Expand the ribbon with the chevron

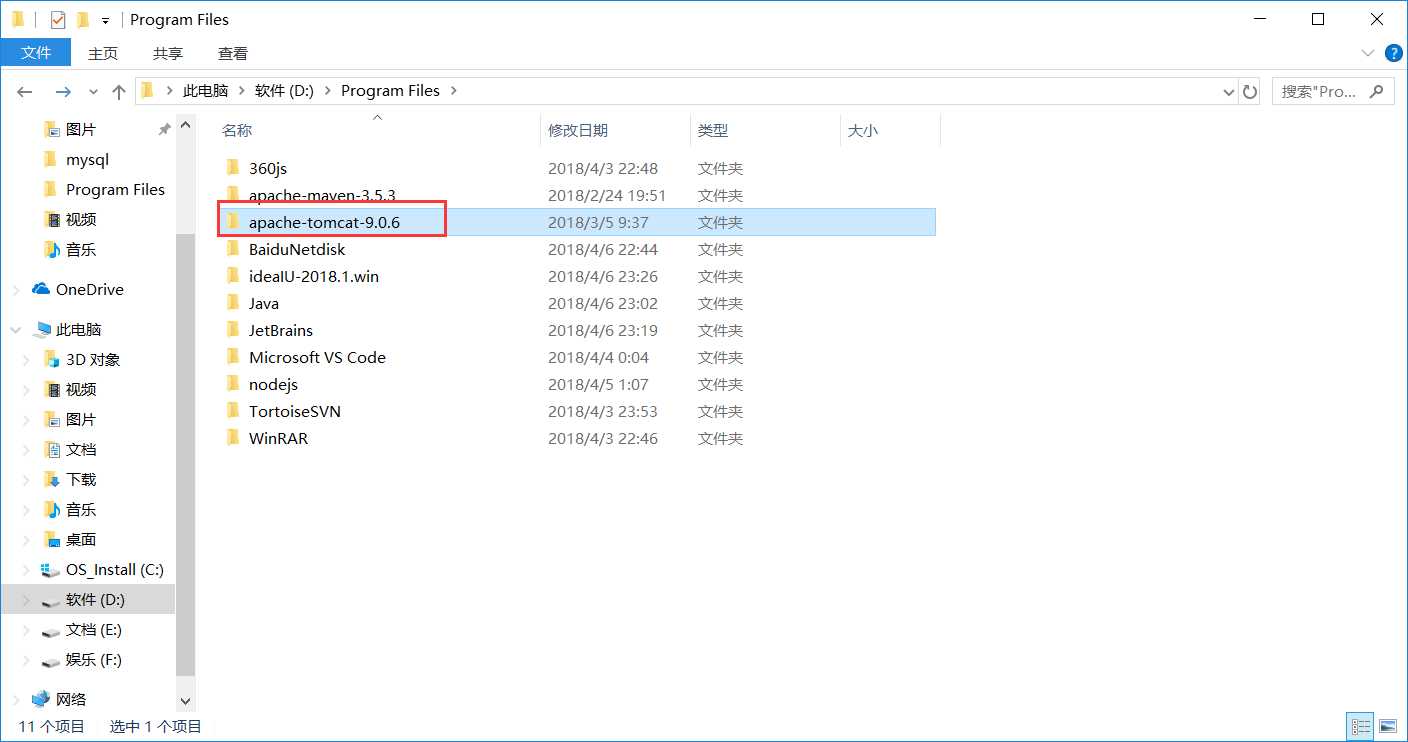[1368, 53]
